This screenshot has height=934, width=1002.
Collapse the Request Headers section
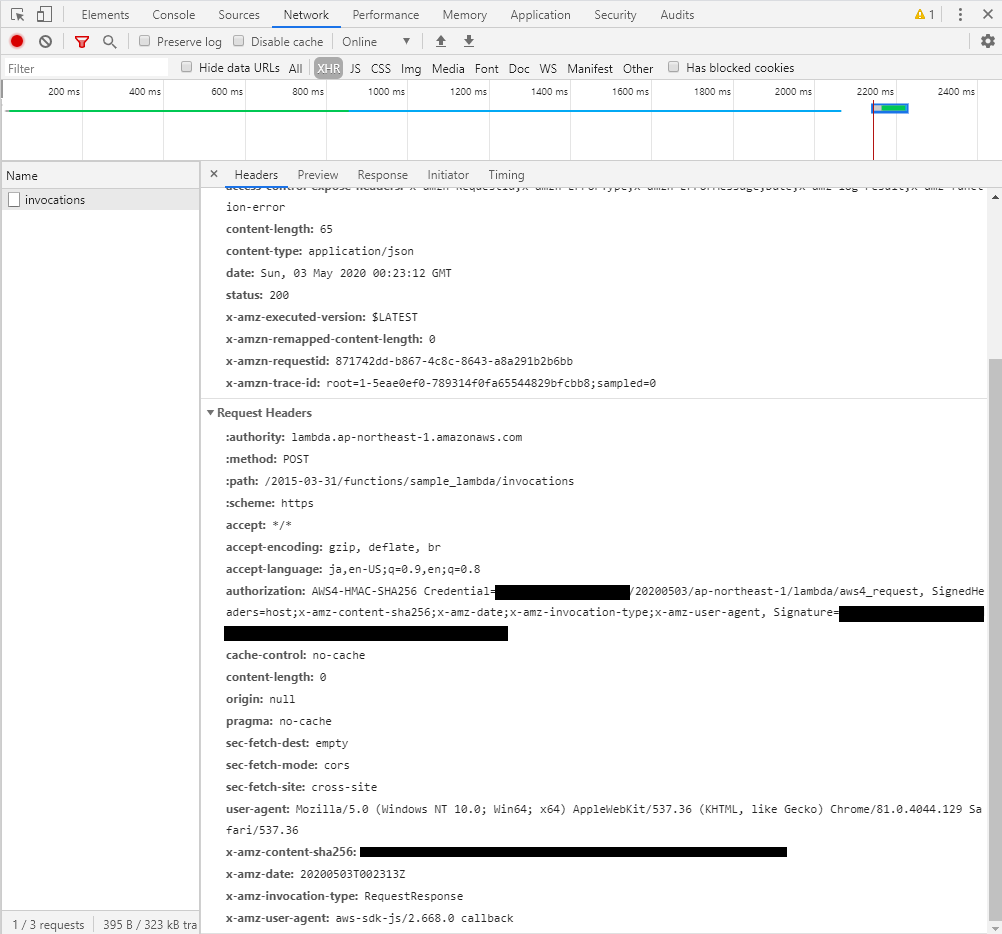pos(210,413)
